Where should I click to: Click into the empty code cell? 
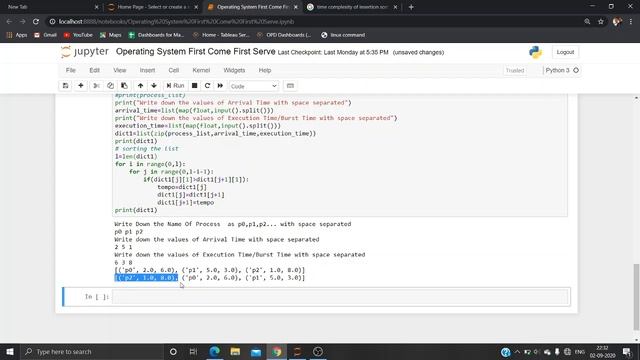coord(340,297)
